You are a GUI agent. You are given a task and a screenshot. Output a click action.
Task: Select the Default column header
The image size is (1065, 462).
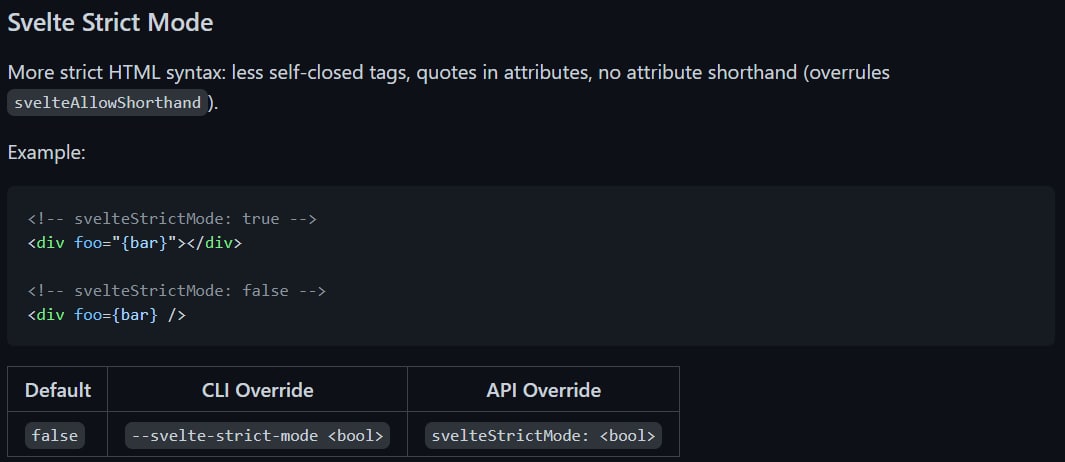[x=58, y=390]
